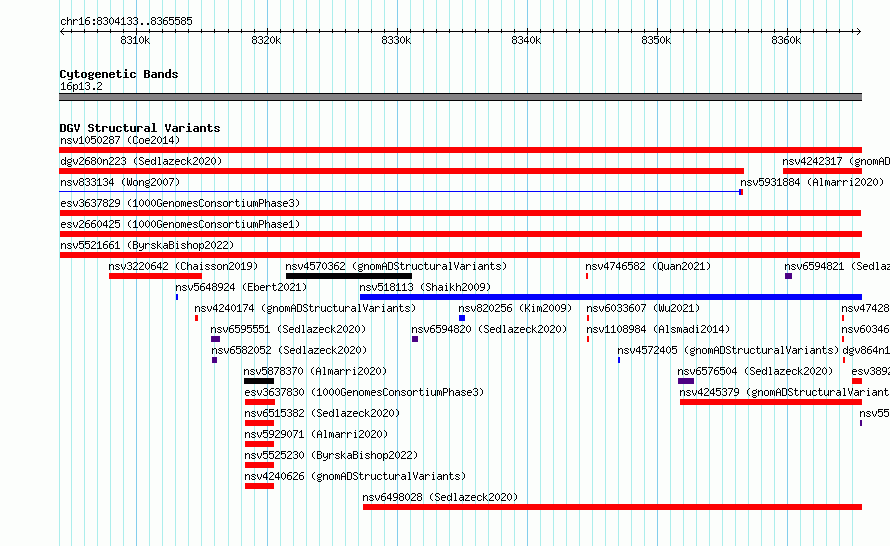Click nsv1108984 (Alsmadi2014) label
Viewport: 890px width, 546px height.
(x=658, y=329)
